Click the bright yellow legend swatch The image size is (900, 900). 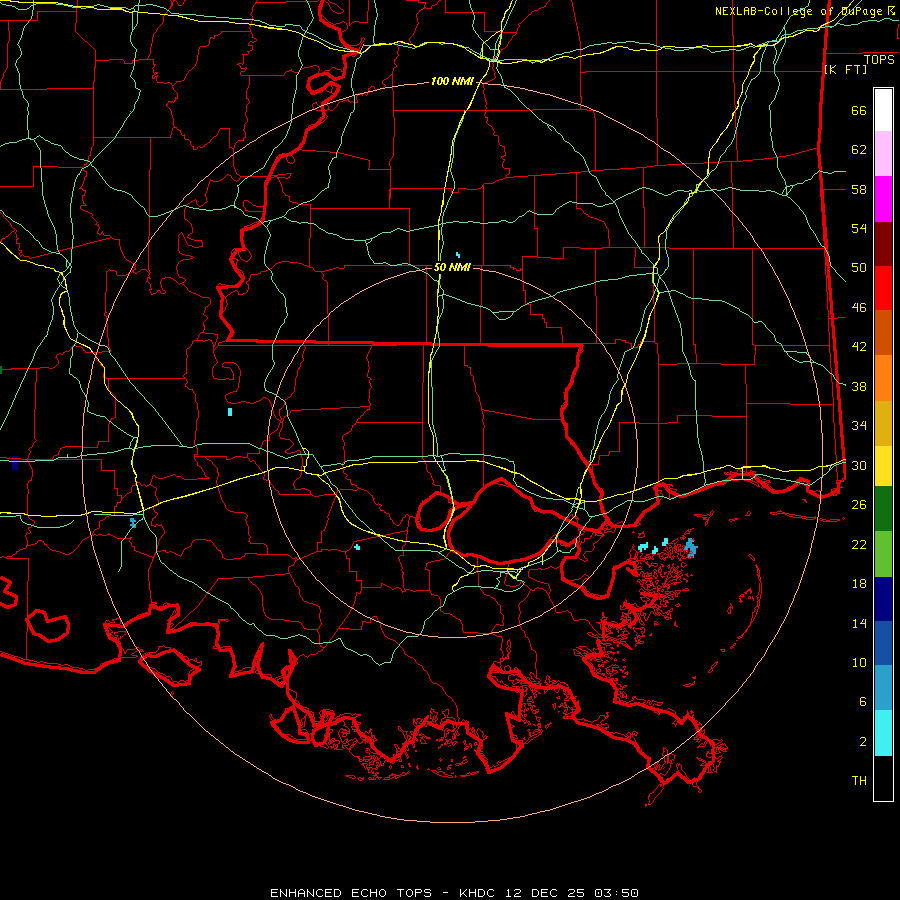tap(883, 466)
